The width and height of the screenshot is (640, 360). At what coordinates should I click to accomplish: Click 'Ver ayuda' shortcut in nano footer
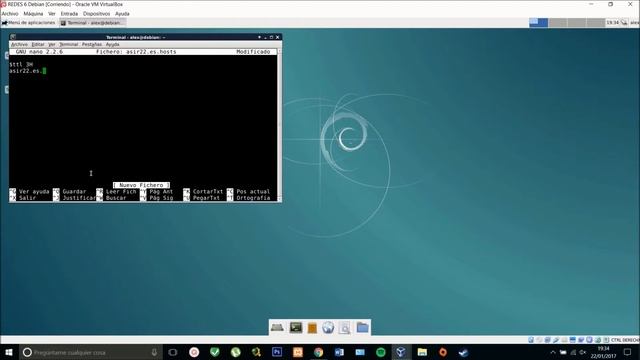click(34, 191)
